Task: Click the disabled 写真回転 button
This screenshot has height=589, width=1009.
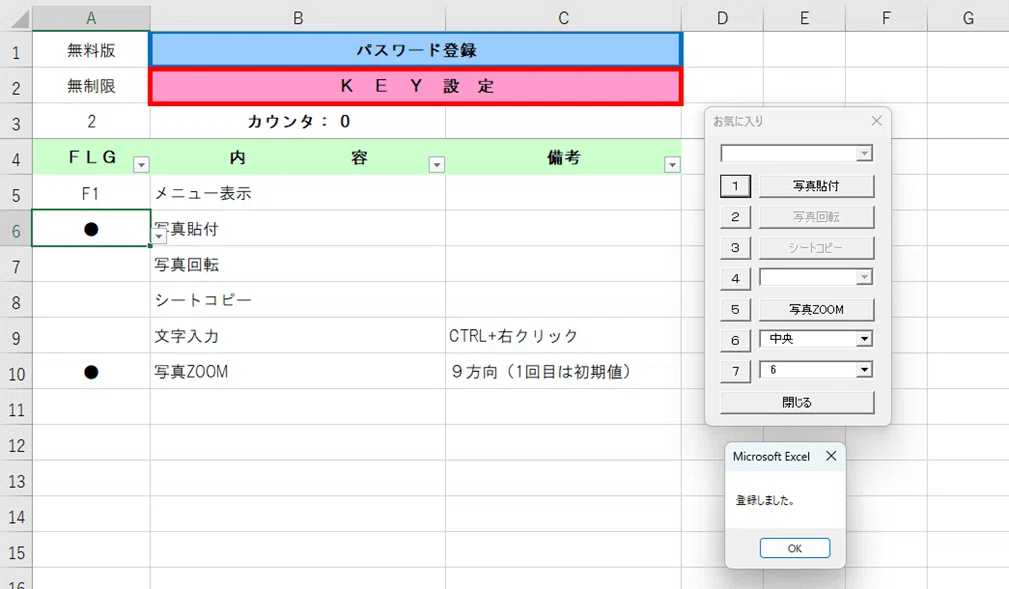Action: pos(816,217)
